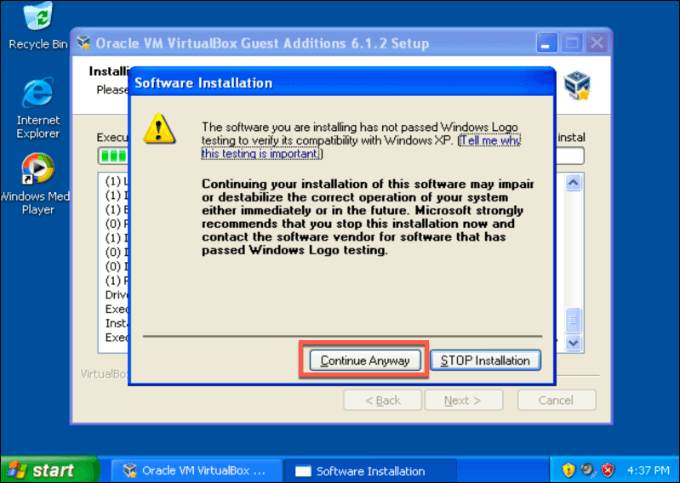680x483 pixels.
Task: Click the gray round tray icon
Action: [588, 470]
